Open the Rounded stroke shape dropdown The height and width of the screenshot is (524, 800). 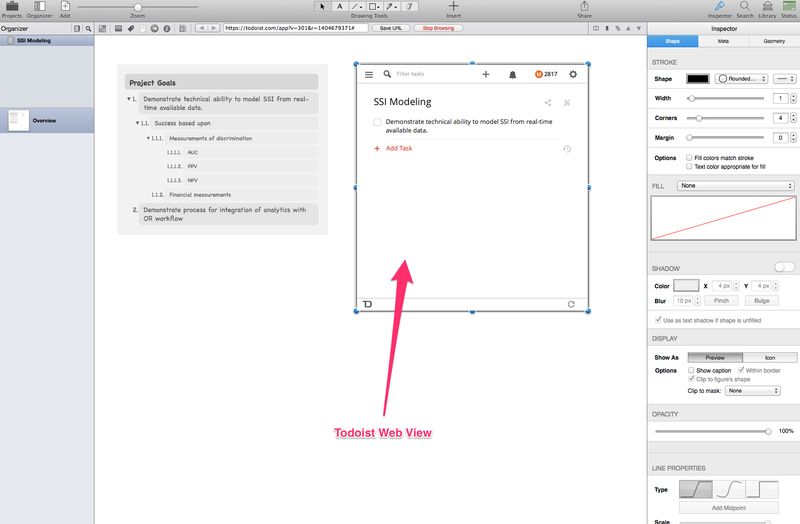click(741, 79)
